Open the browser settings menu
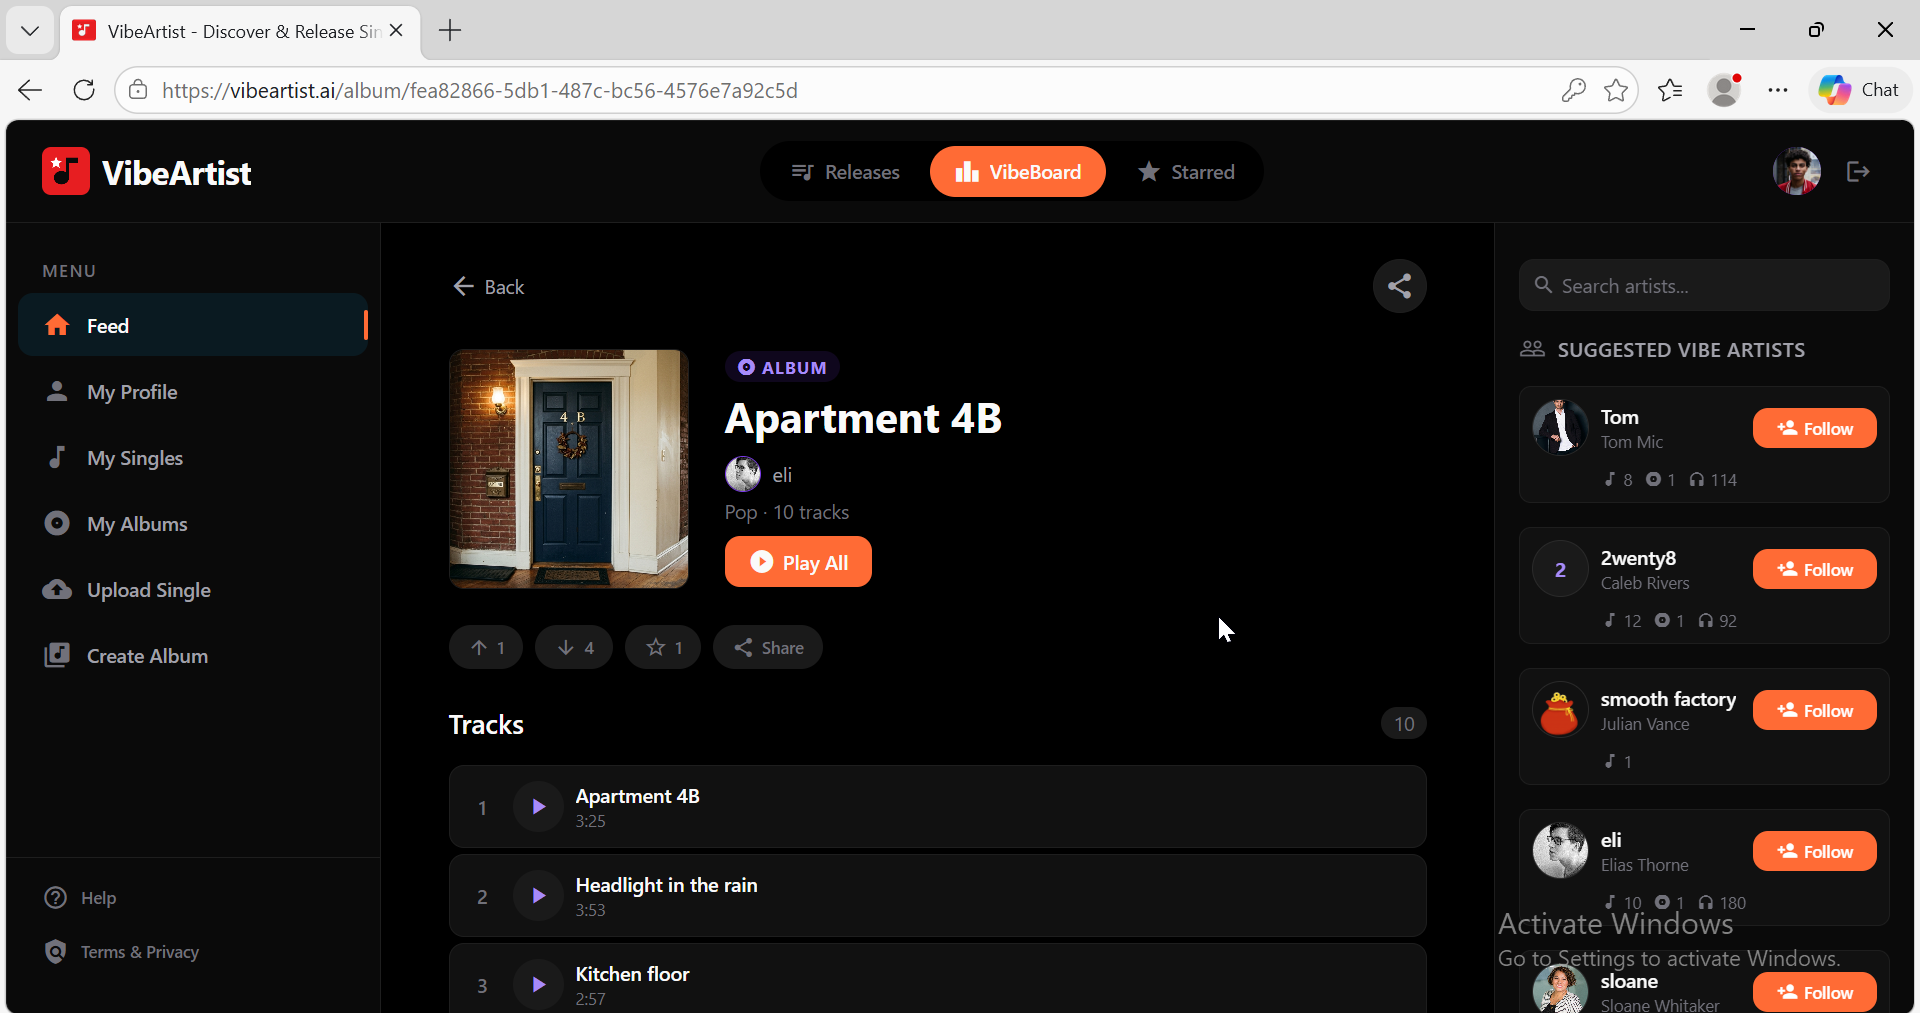Image resolution: width=1920 pixels, height=1013 pixels. tap(1779, 90)
